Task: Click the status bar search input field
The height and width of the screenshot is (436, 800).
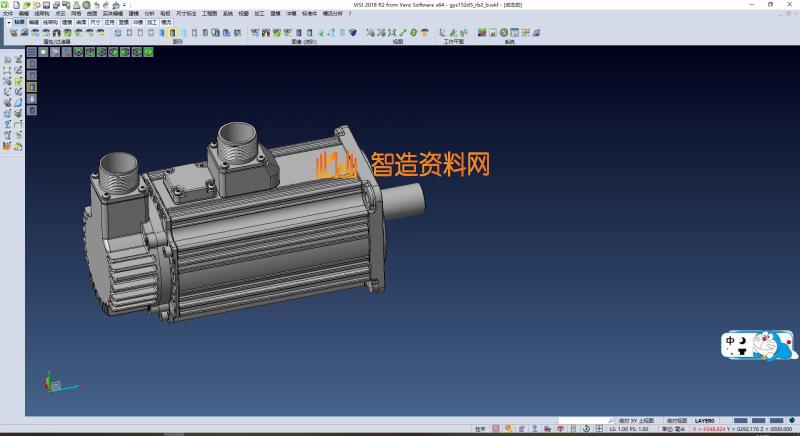Action: (583, 421)
